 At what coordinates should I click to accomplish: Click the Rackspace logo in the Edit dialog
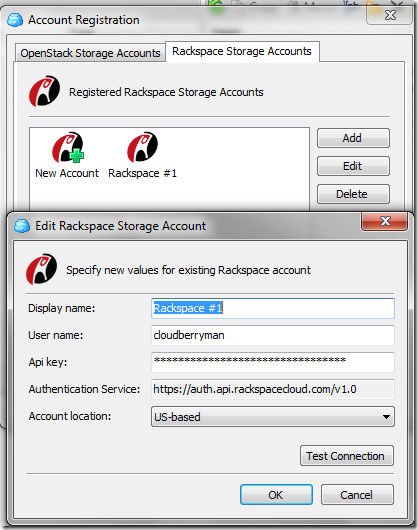(42, 269)
